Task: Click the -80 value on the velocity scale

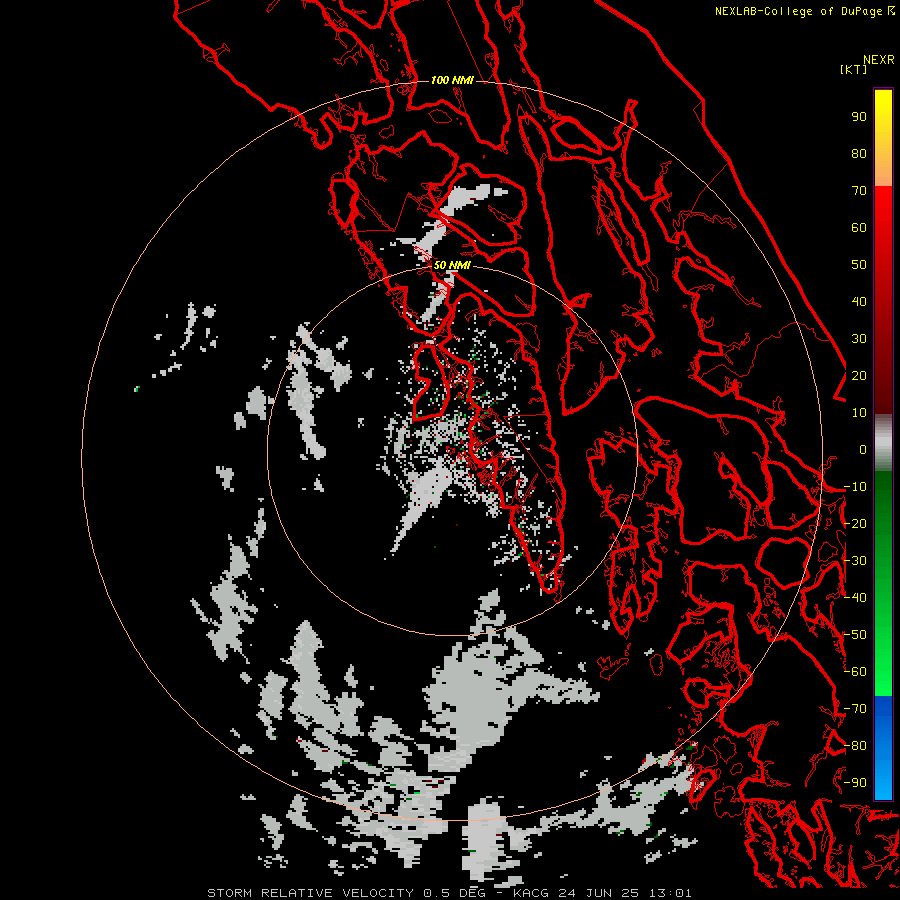Action: (855, 746)
